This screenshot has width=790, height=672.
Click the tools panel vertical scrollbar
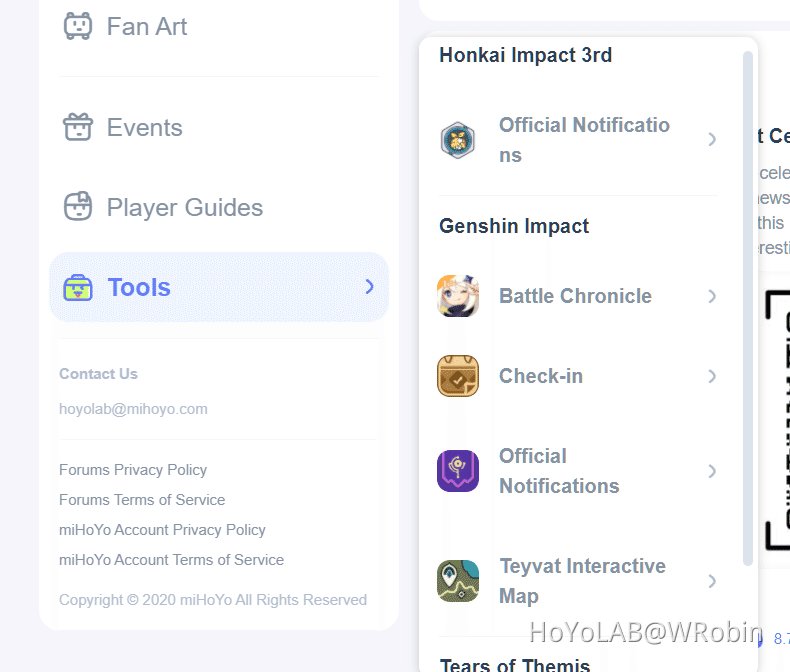point(748,300)
